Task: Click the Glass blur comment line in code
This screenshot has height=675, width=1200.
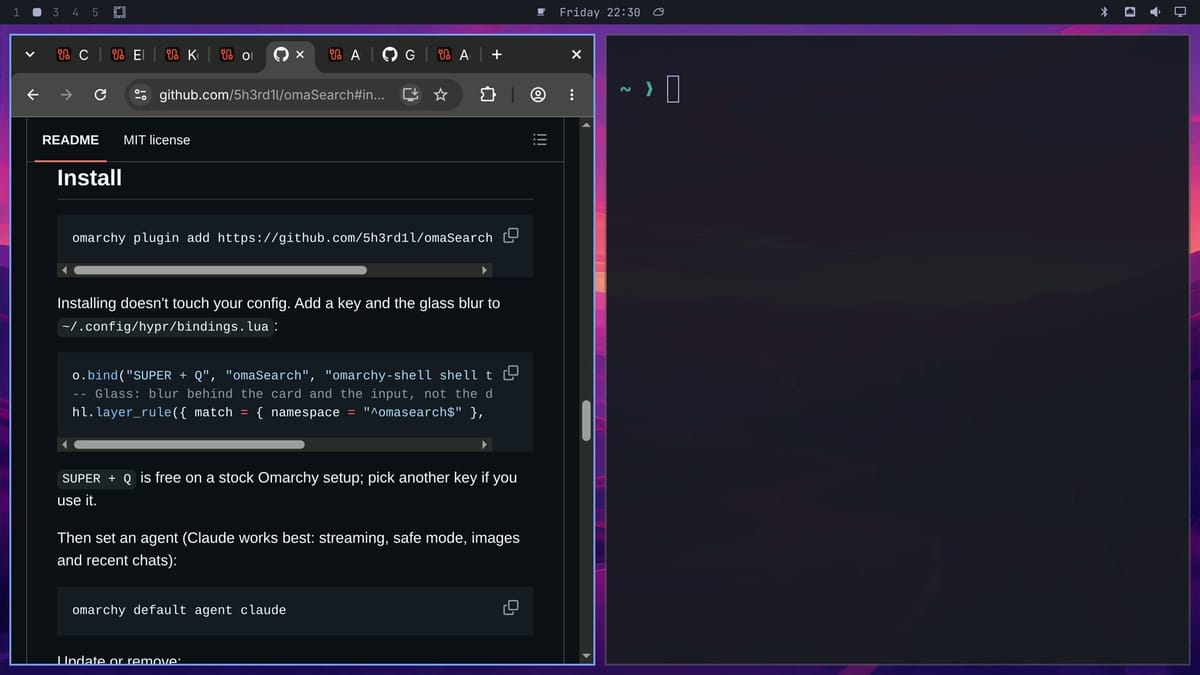Action: pyautogui.click(x=282, y=394)
